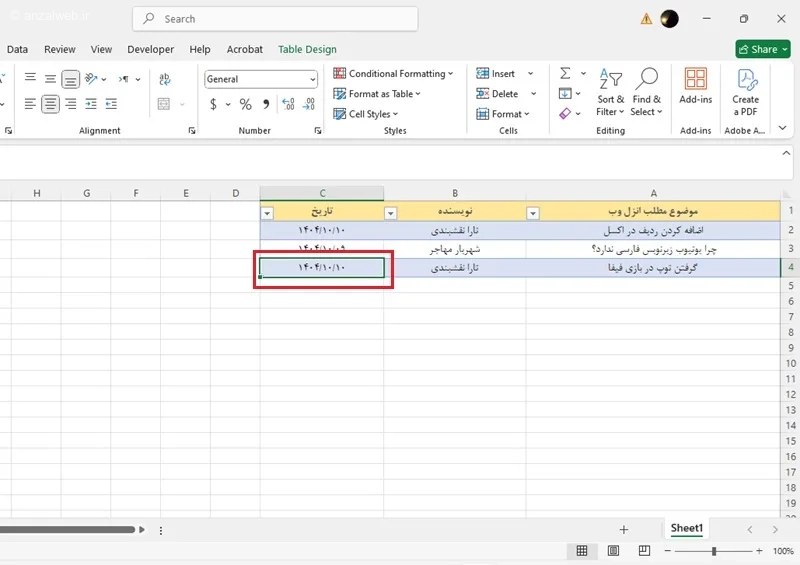Click the Merge & Center icon
This screenshot has width=800, height=565.
point(164,104)
